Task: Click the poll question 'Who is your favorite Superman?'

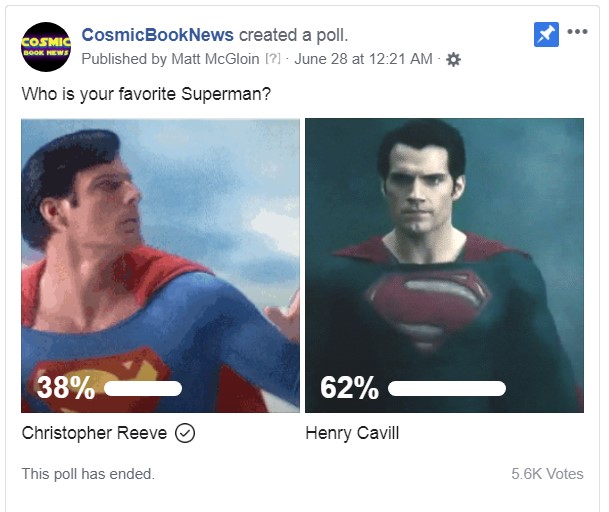Action: 146,94
